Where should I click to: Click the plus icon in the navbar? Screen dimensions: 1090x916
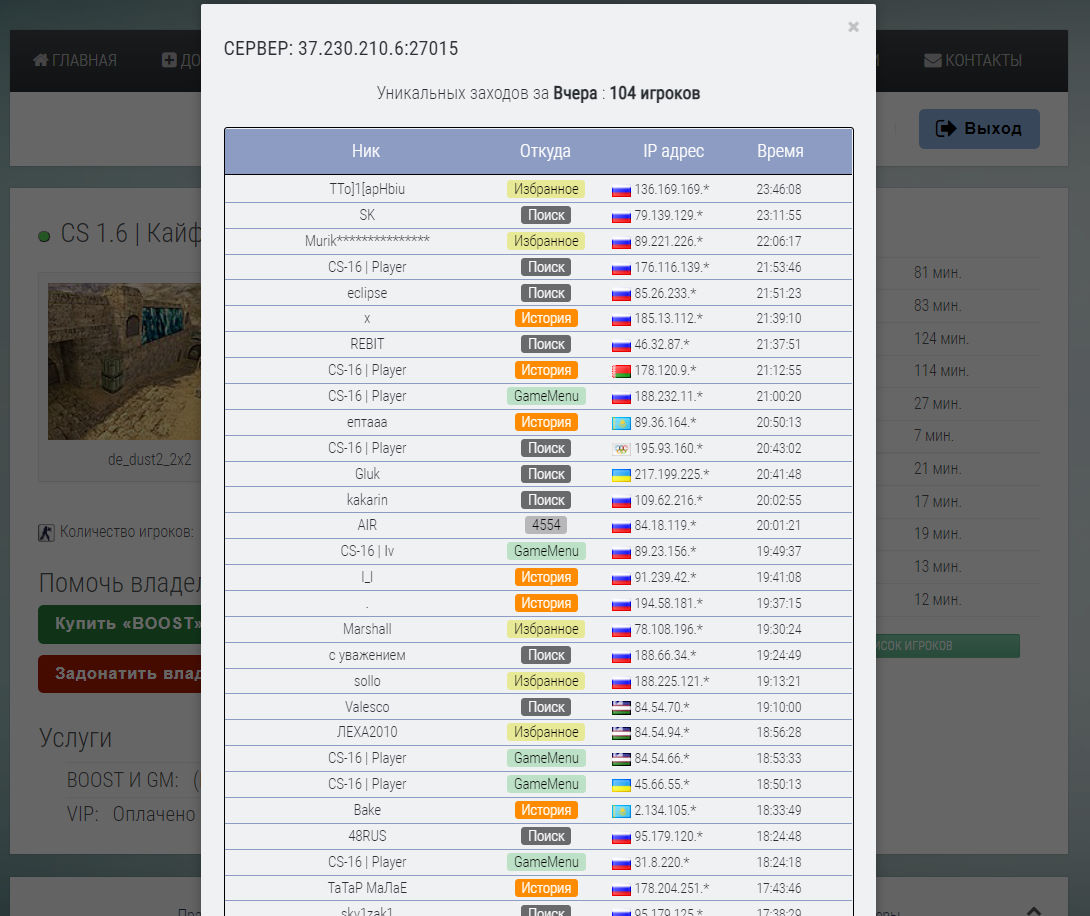169,60
